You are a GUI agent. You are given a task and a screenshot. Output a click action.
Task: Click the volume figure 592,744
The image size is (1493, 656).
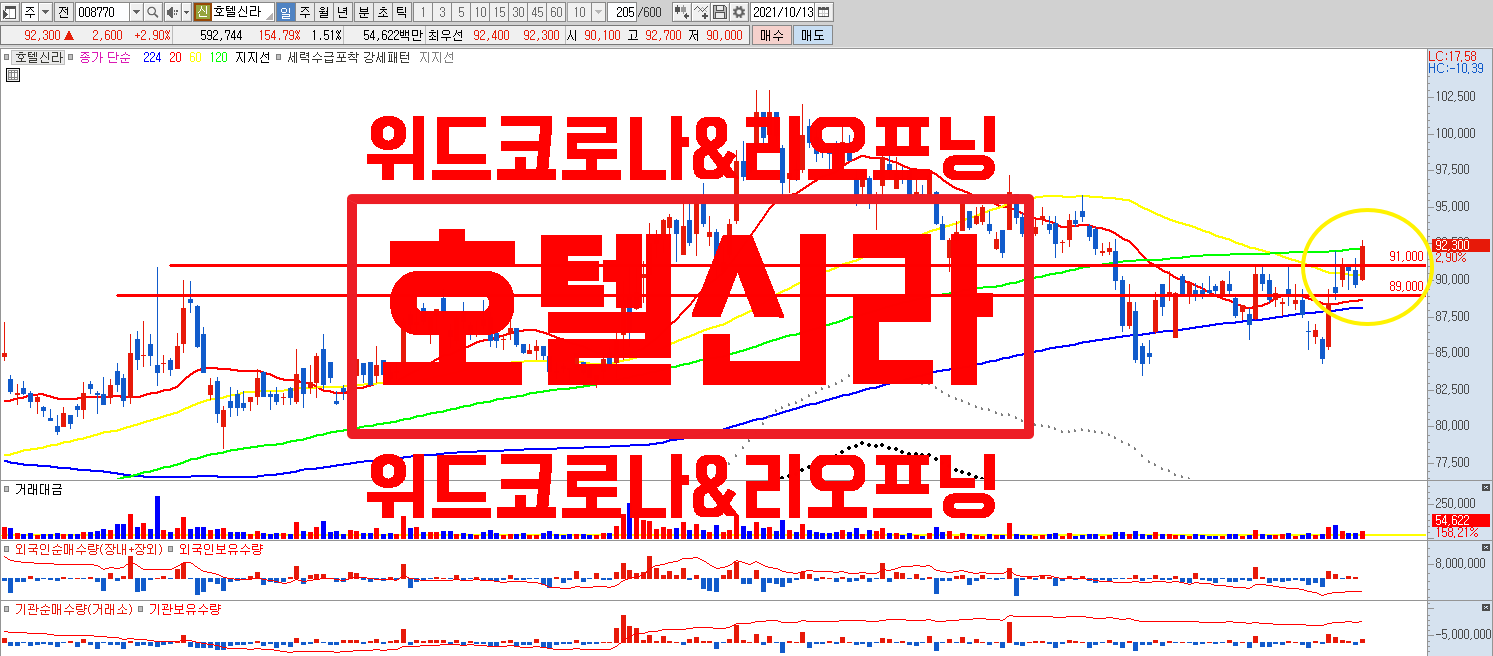click(221, 35)
